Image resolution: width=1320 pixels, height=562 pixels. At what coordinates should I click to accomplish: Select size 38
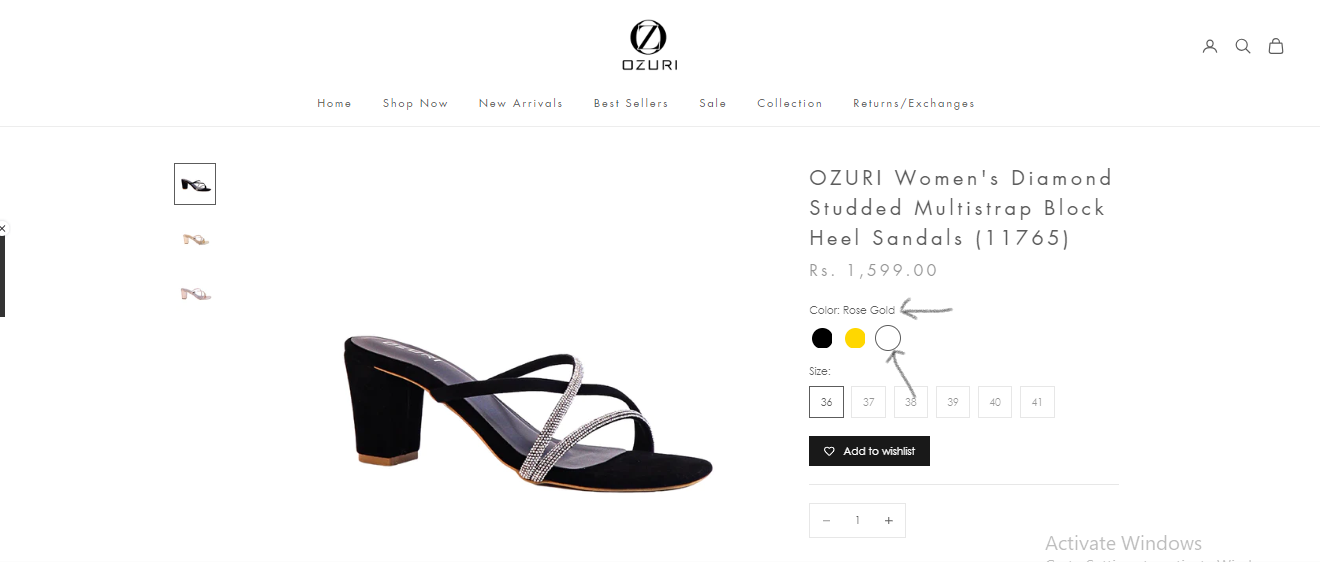coord(911,402)
